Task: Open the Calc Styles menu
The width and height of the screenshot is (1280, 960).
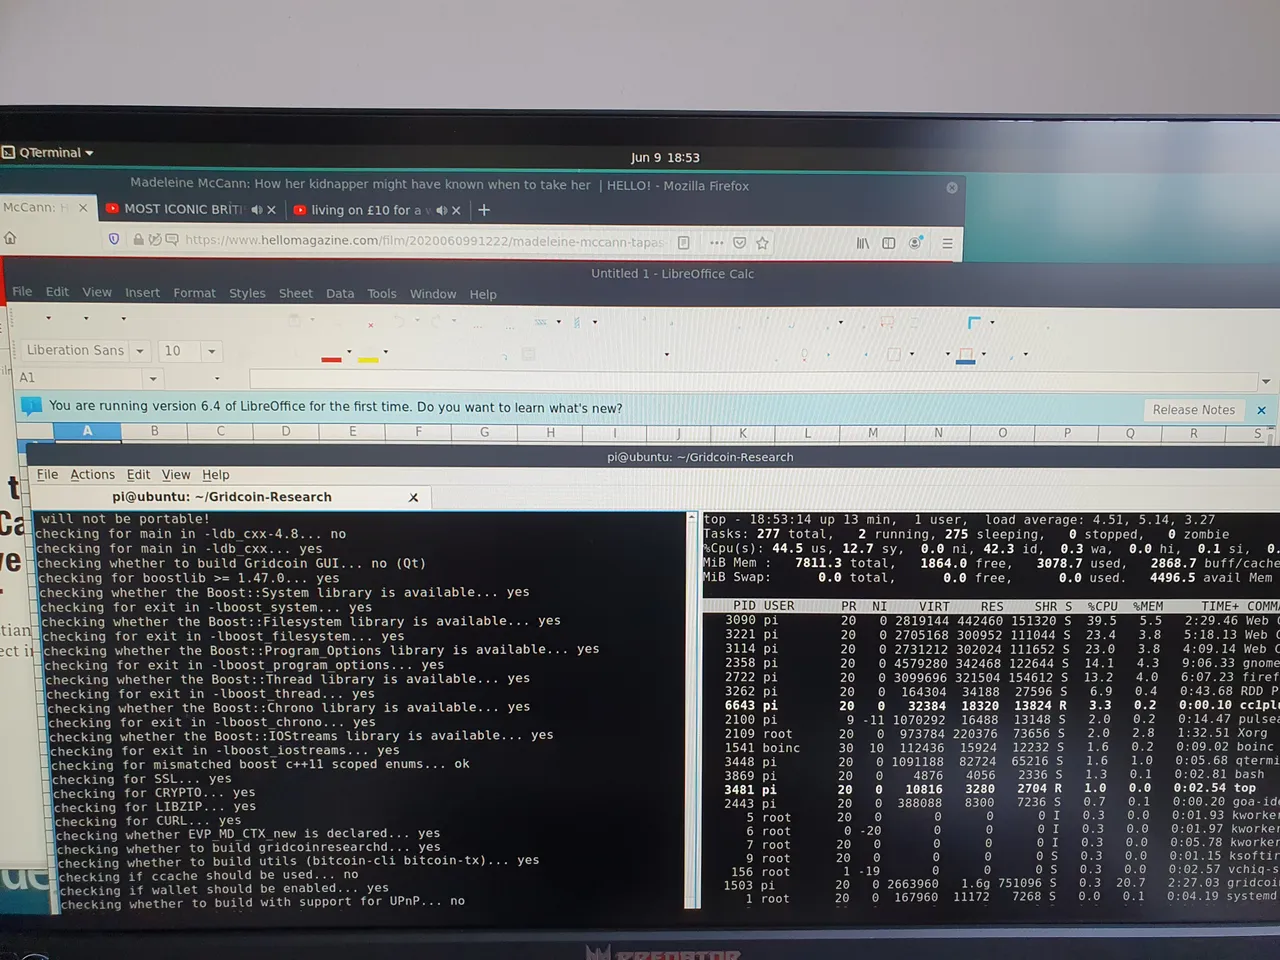Action: (x=247, y=293)
